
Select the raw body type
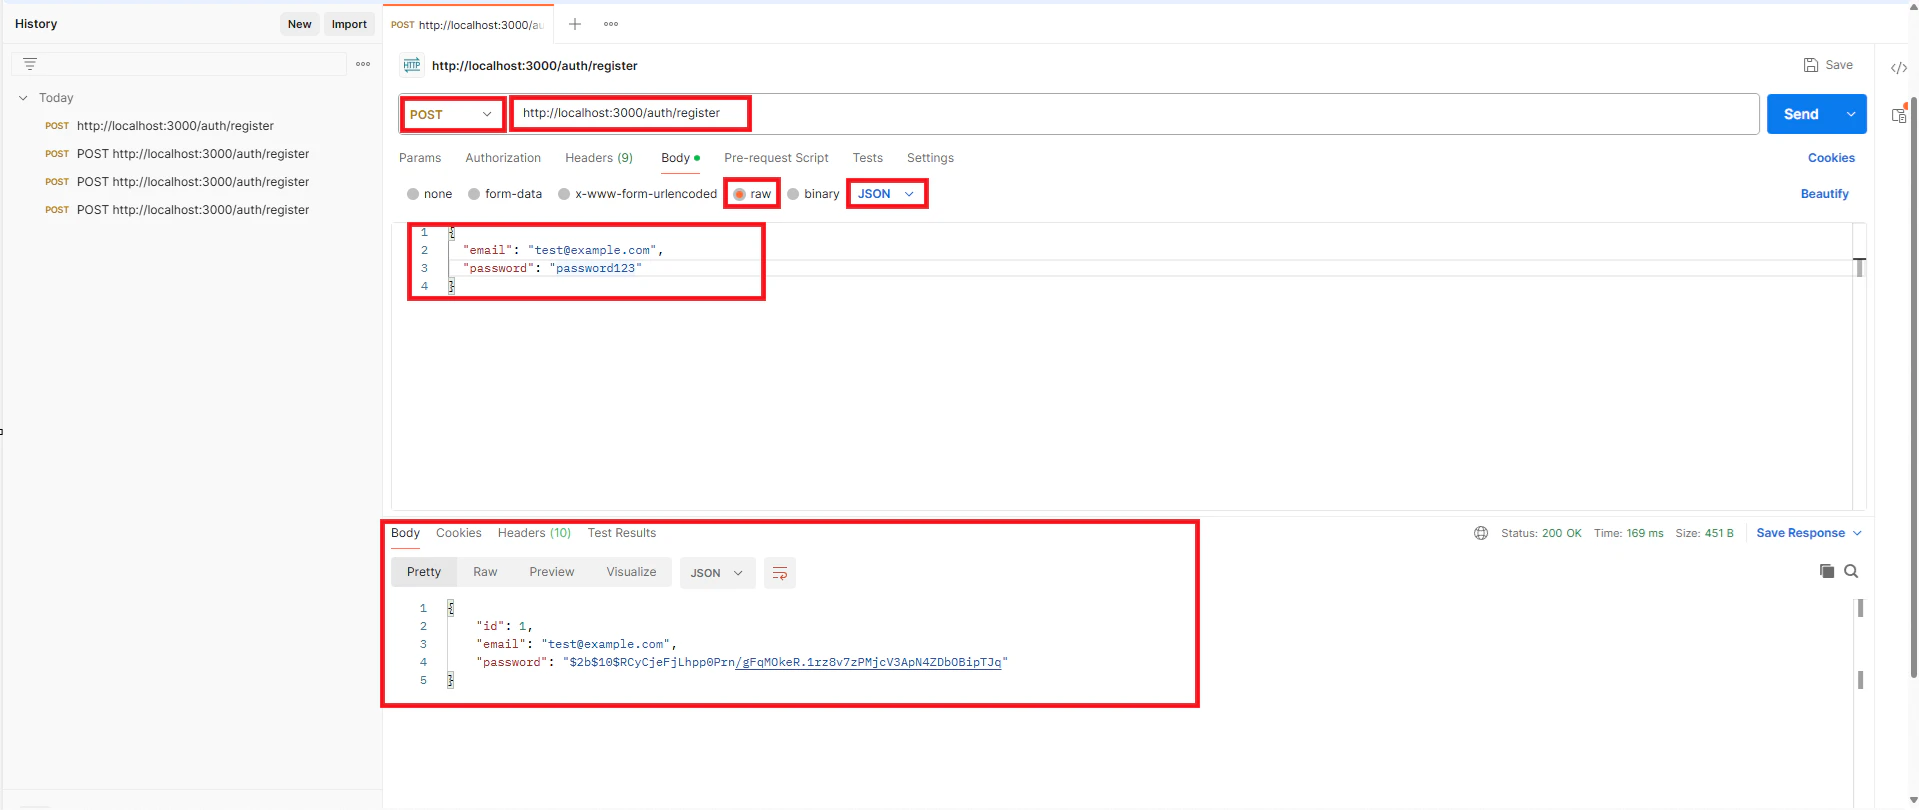click(x=739, y=194)
